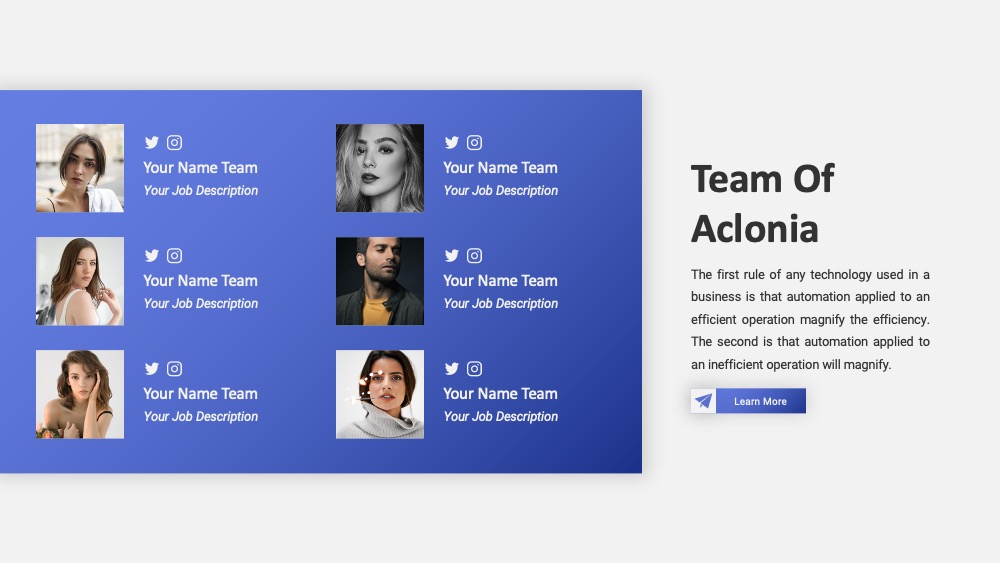Click Instagram icon beside bearded man in yellow shirt
The image size is (1000, 563).
coord(474,256)
